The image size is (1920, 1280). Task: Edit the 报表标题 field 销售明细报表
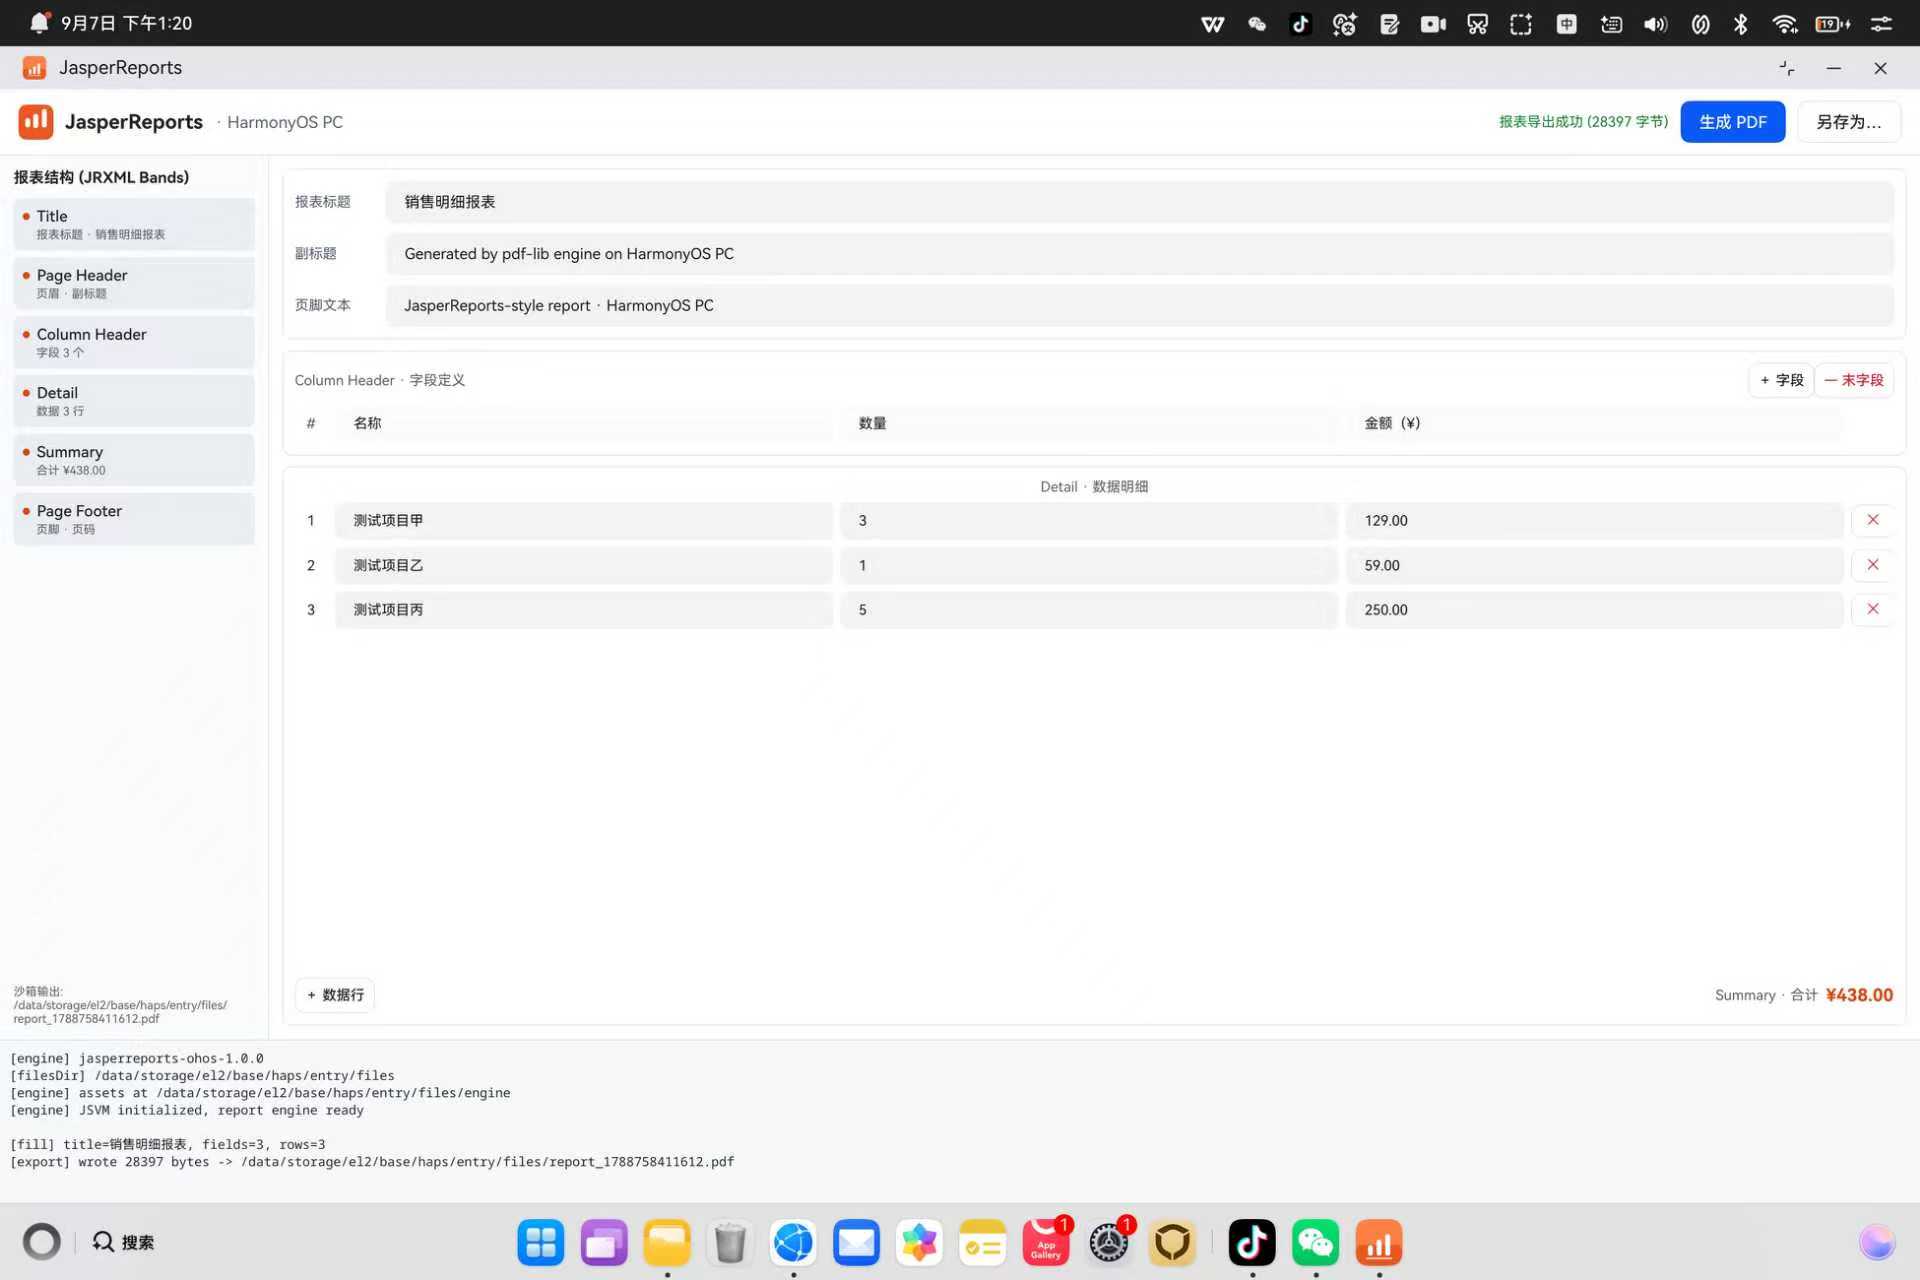[1139, 202]
